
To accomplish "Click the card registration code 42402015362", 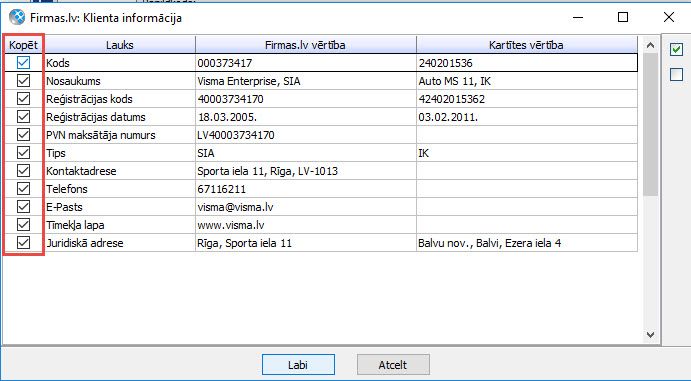I will 452,99.
